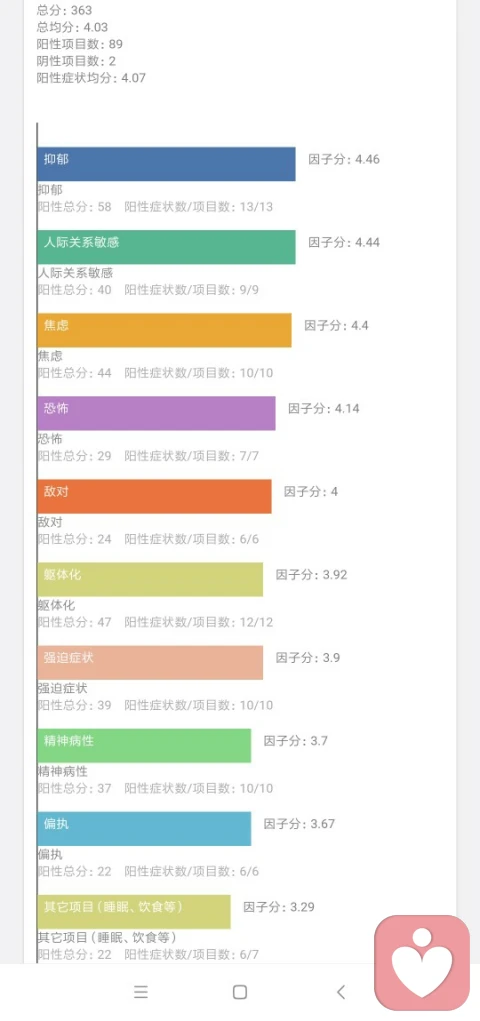Select the blue 抑郁 bar
The width and height of the screenshot is (480, 1021).
pos(166,164)
